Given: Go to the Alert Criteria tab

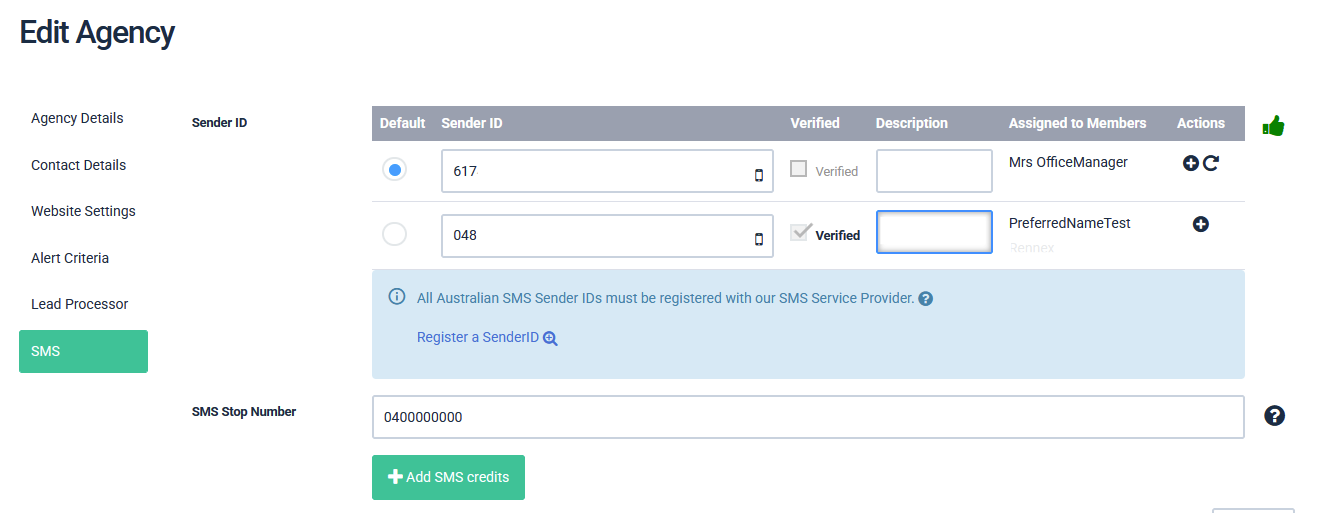Looking at the screenshot, I should [x=70, y=258].
